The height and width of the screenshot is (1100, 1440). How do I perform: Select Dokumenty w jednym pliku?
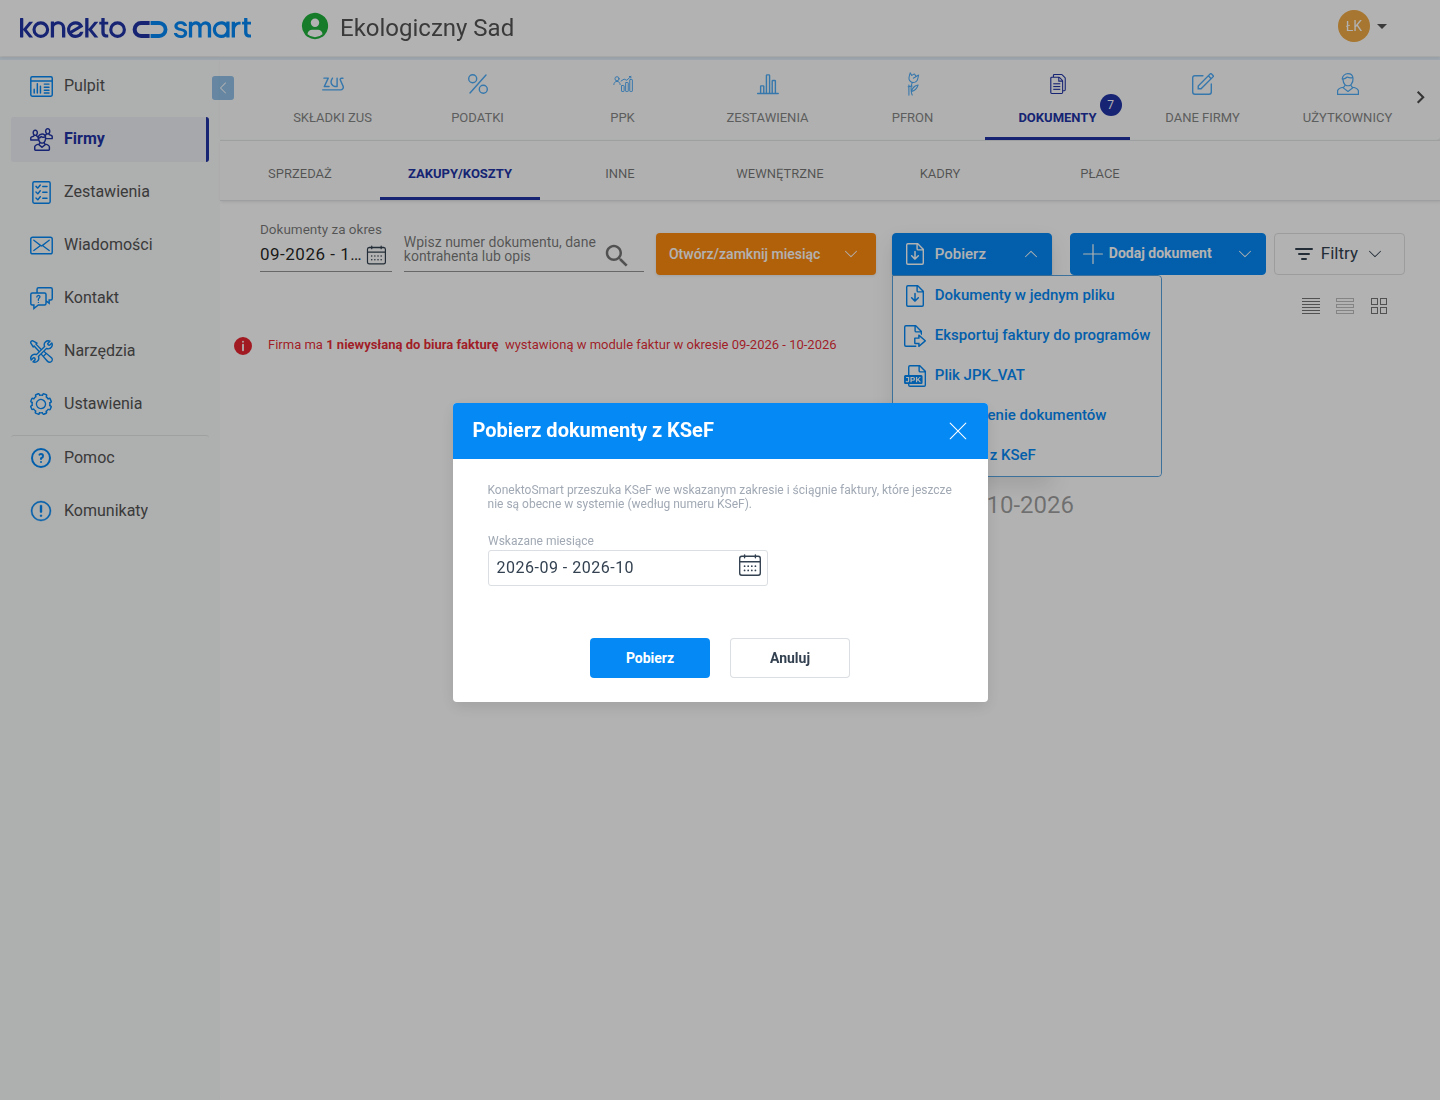click(x=1026, y=295)
